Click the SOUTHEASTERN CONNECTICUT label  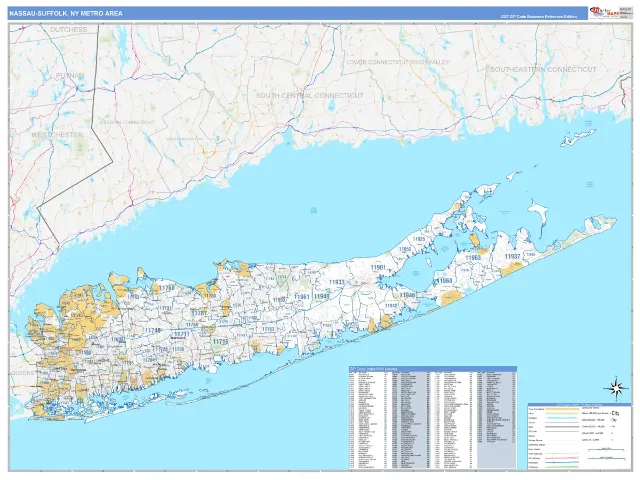(543, 69)
